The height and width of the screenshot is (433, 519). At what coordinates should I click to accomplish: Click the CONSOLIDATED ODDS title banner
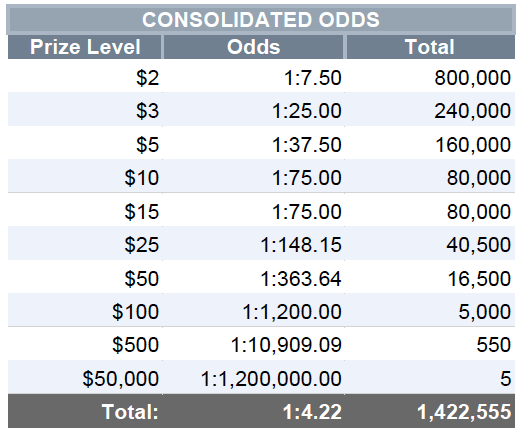point(261,19)
